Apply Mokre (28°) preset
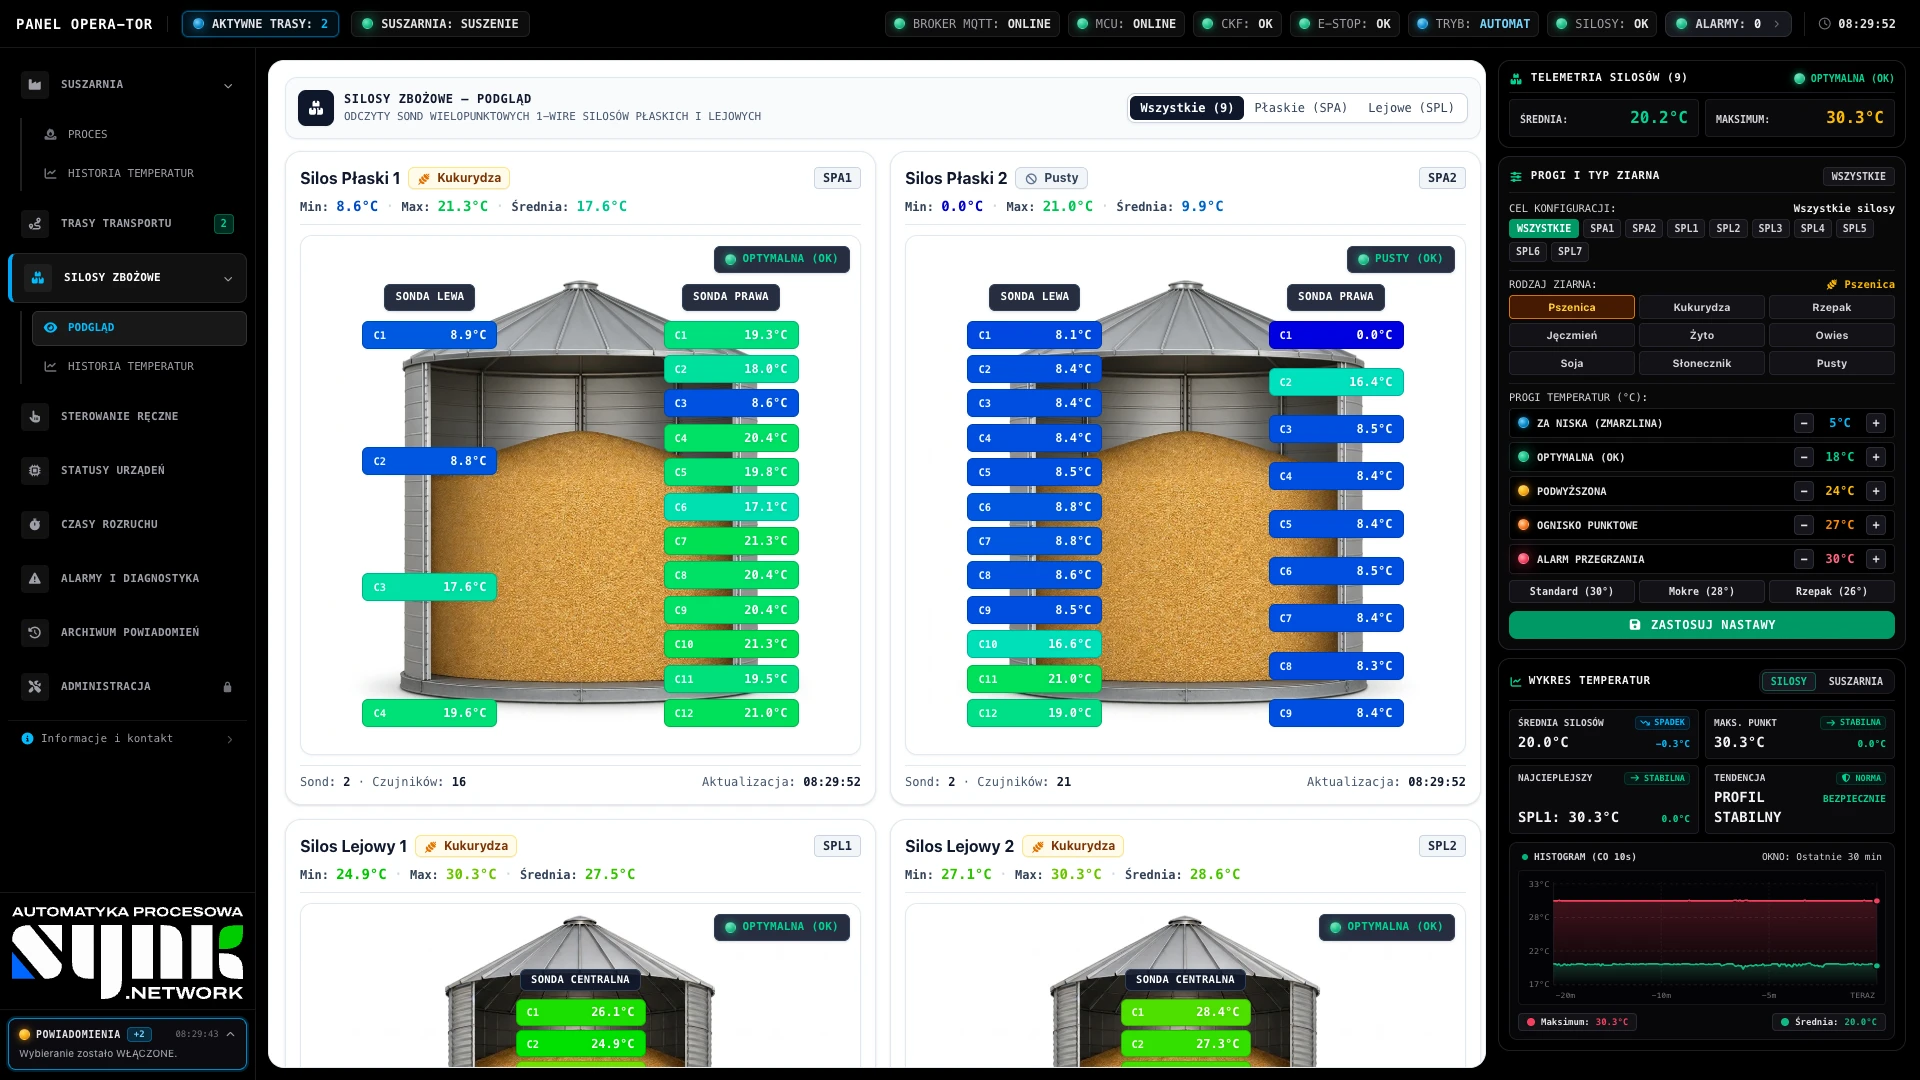1920x1080 pixels. coord(1701,592)
